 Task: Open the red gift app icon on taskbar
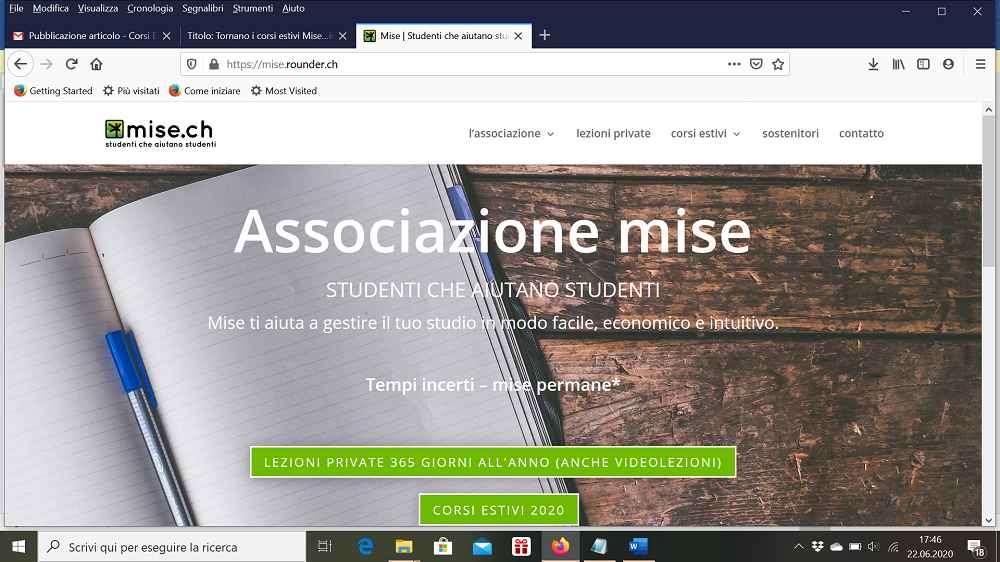[521, 547]
